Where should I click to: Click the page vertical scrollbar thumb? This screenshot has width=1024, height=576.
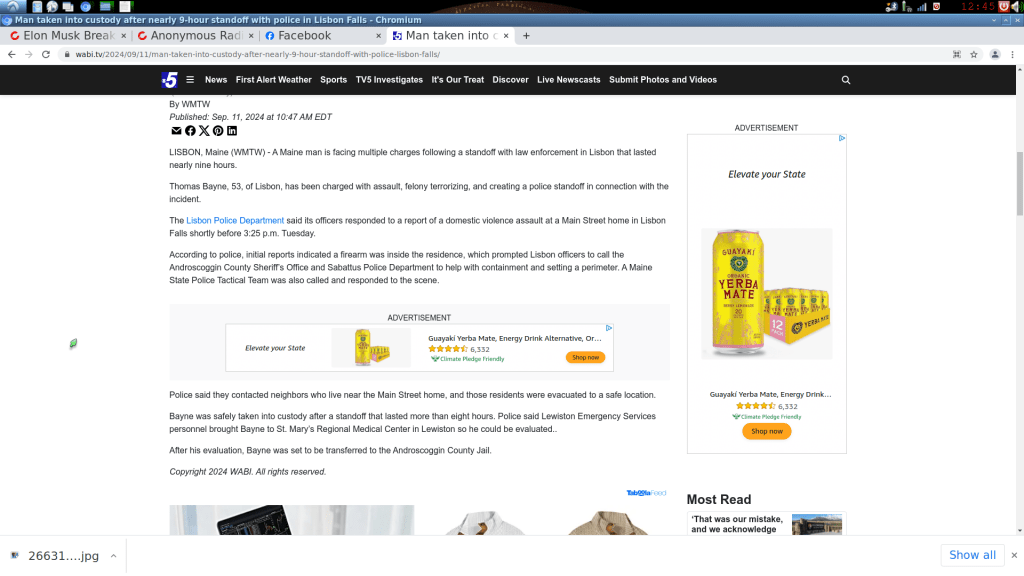(1019, 183)
